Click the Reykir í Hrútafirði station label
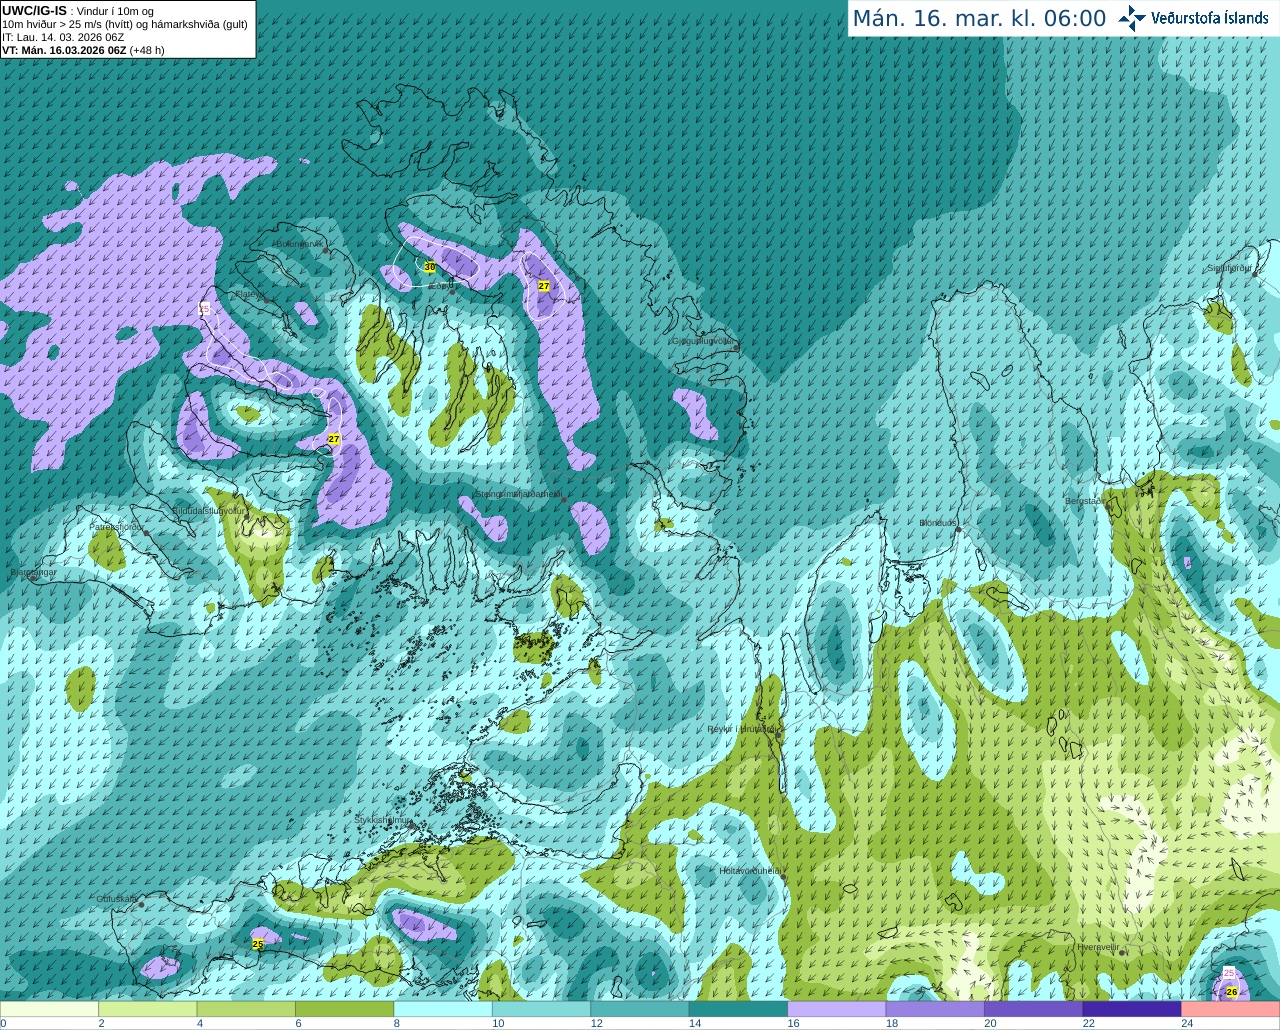 pyautogui.click(x=741, y=729)
